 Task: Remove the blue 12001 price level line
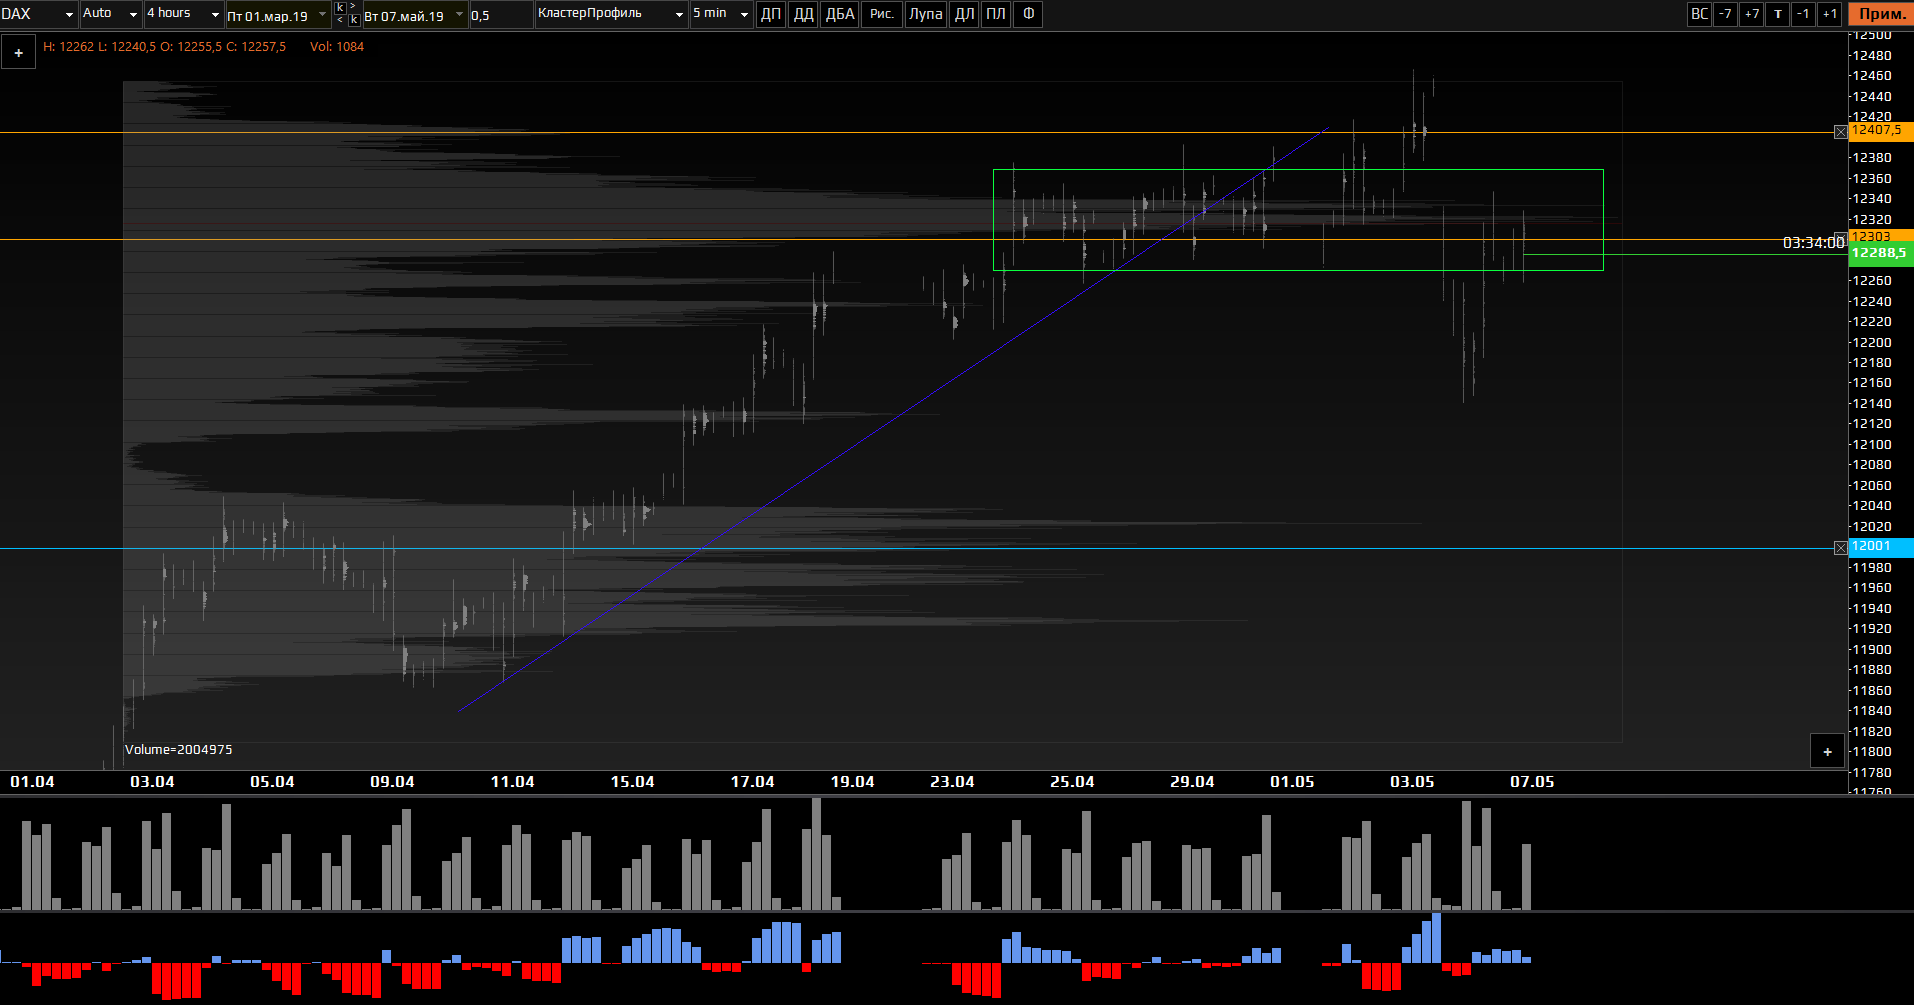(1840, 548)
